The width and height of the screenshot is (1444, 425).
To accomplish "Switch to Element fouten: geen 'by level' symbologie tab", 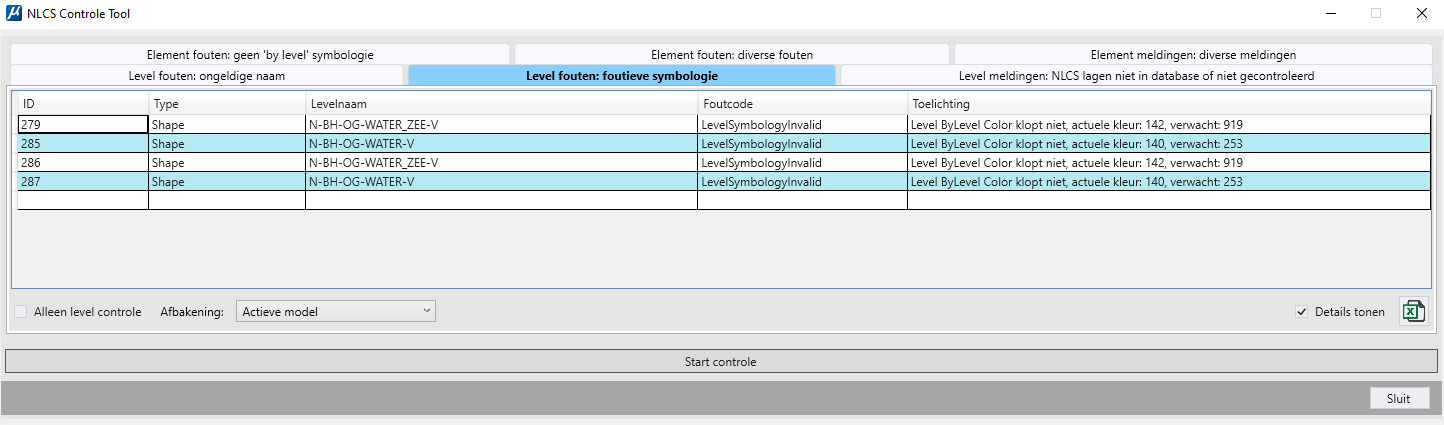I will 260,55.
